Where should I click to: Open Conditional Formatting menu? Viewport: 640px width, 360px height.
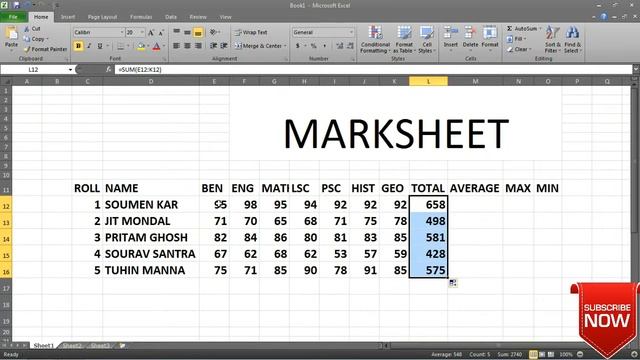375,40
